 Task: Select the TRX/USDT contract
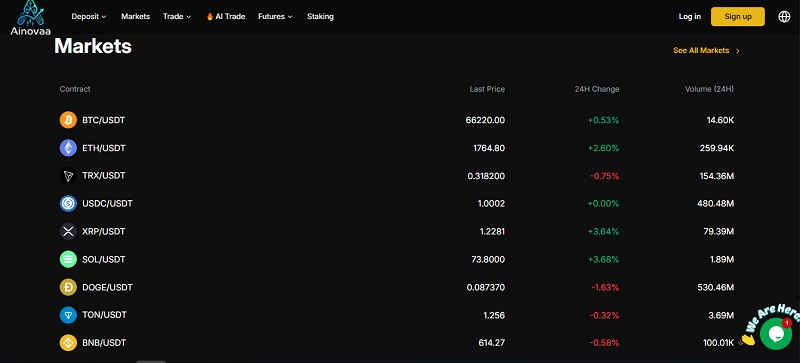[104, 176]
